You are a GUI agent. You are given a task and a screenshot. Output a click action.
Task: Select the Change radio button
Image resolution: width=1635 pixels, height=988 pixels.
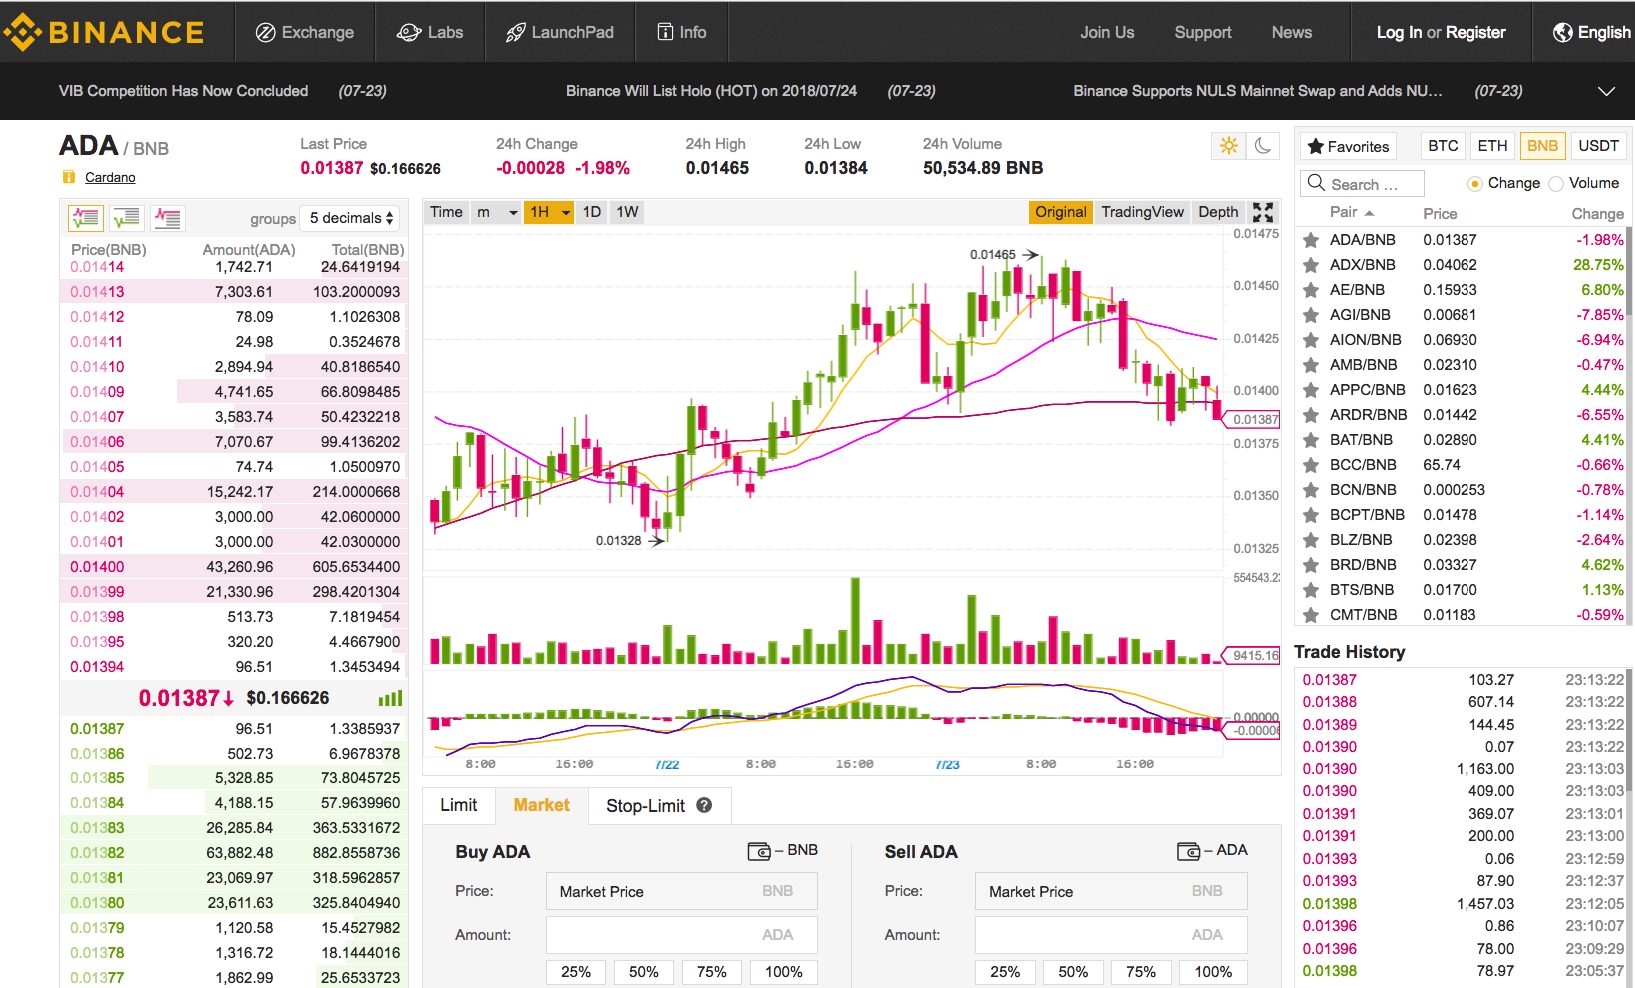tap(1474, 183)
